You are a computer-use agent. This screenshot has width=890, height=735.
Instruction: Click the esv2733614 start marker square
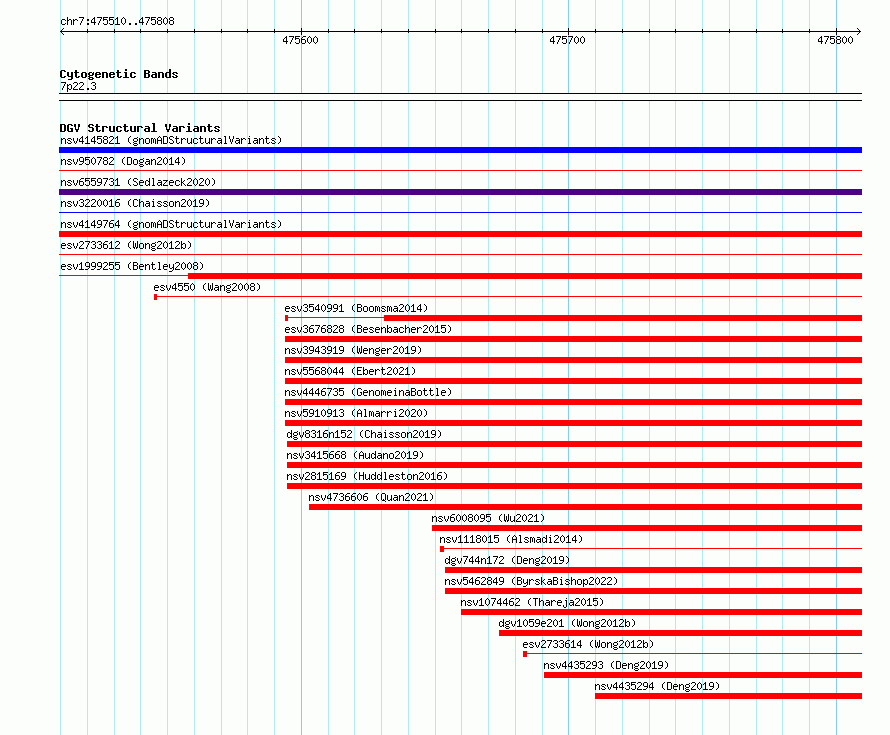pyautogui.click(x=525, y=654)
